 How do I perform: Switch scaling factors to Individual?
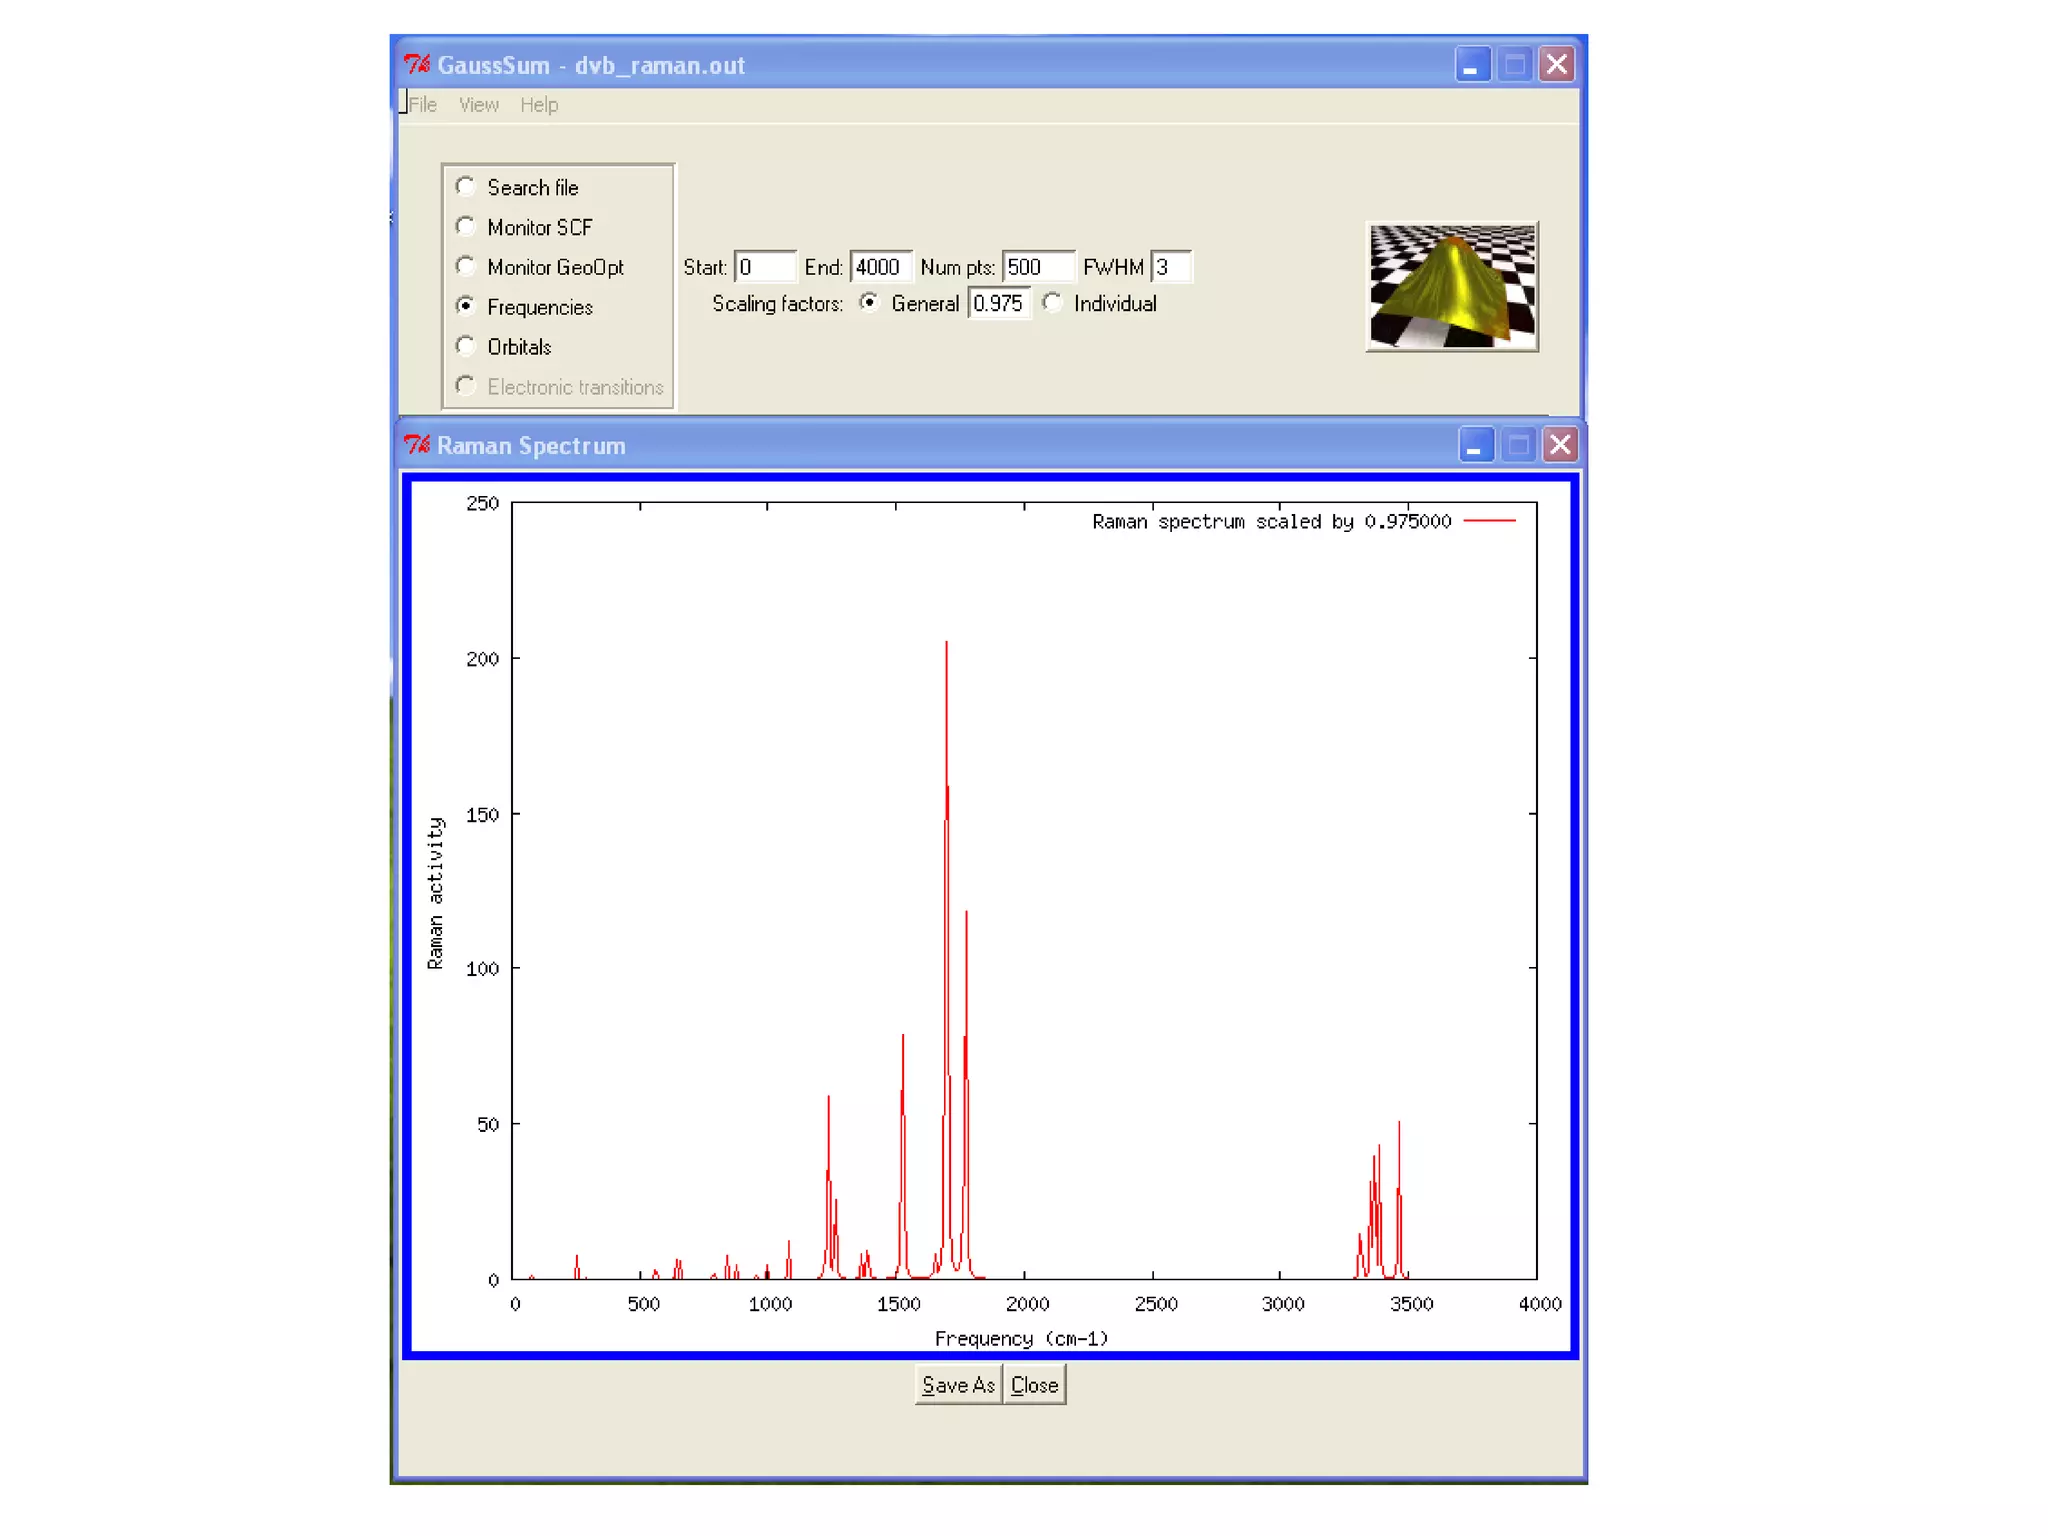(x=1052, y=303)
